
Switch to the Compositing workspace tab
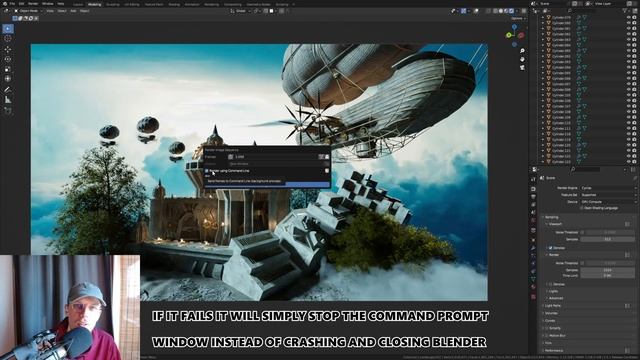click(232, 4)
